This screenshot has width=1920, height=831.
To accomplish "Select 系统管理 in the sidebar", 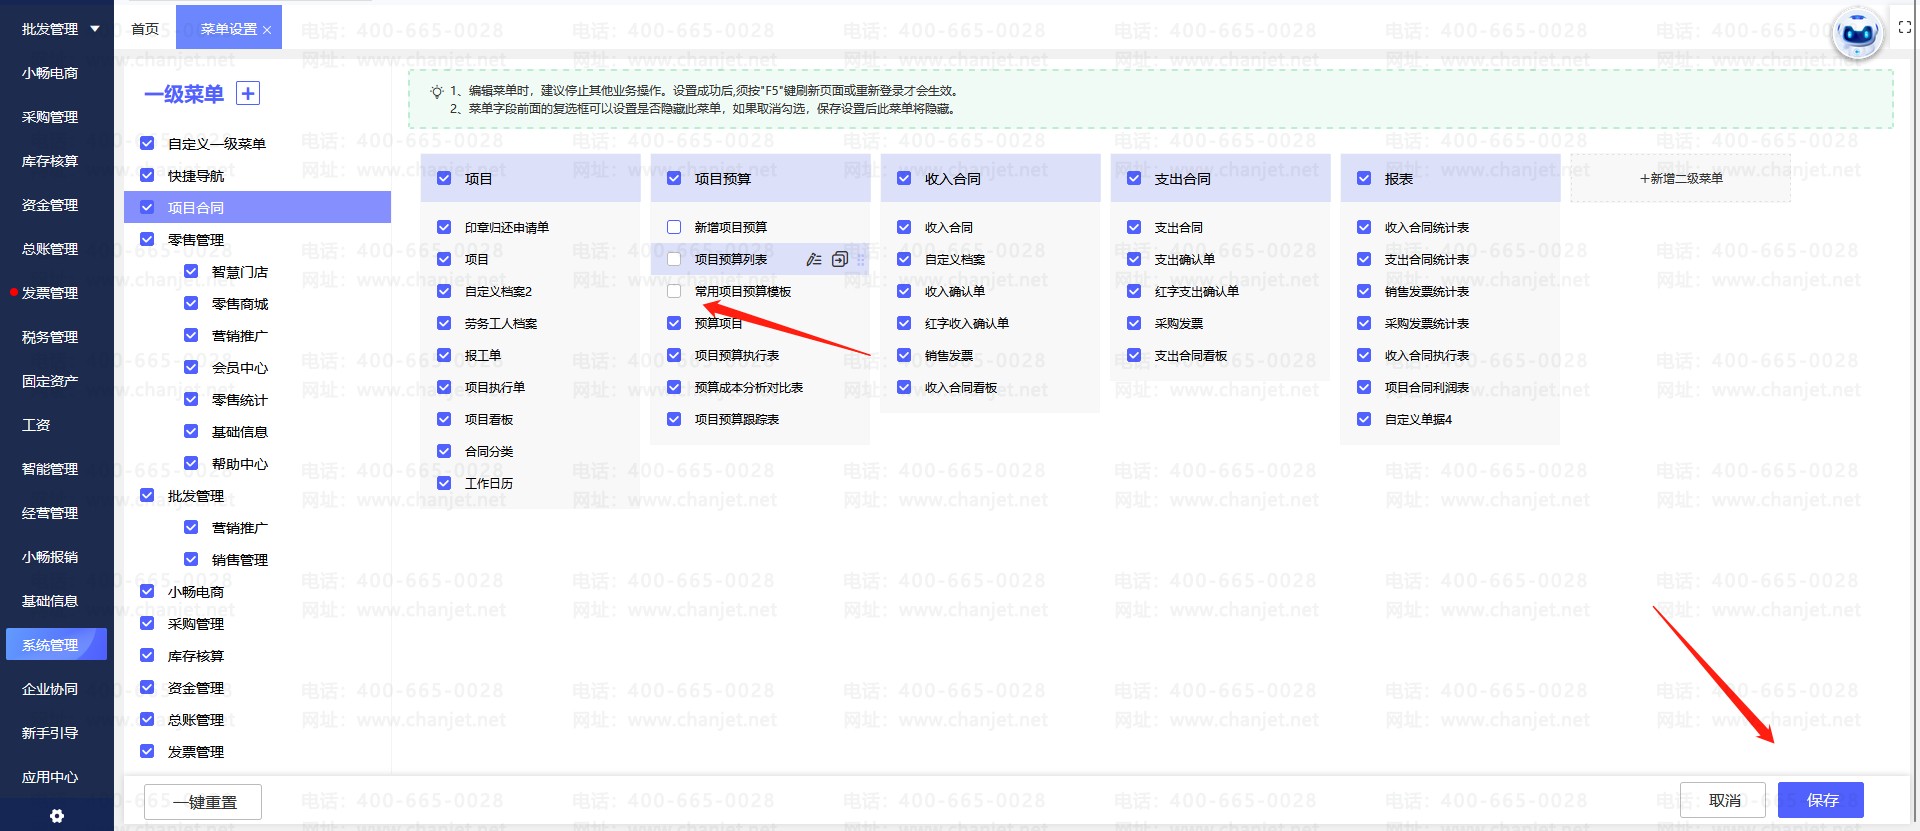I will coord(56,645).
